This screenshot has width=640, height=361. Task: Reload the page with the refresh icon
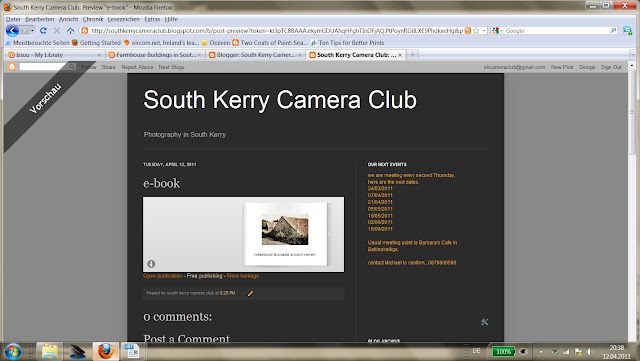(x=43, y=31)
